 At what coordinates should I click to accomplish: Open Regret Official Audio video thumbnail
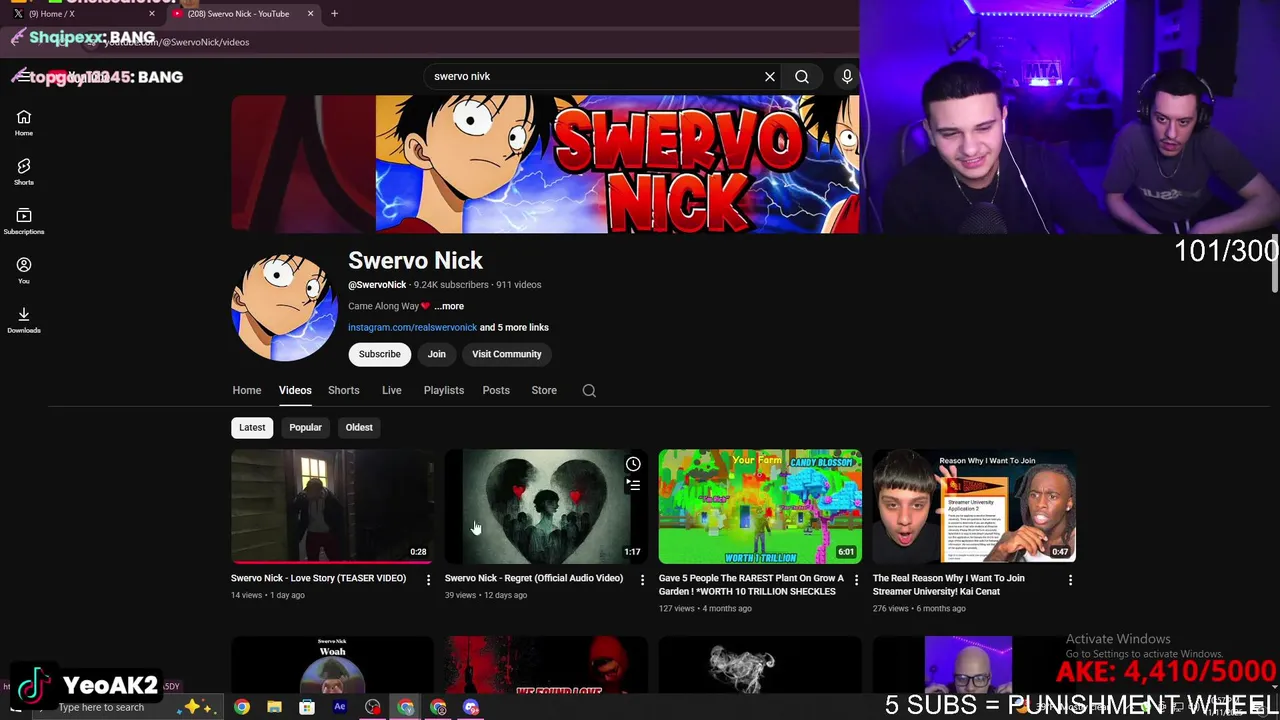[x=546, y=506]
